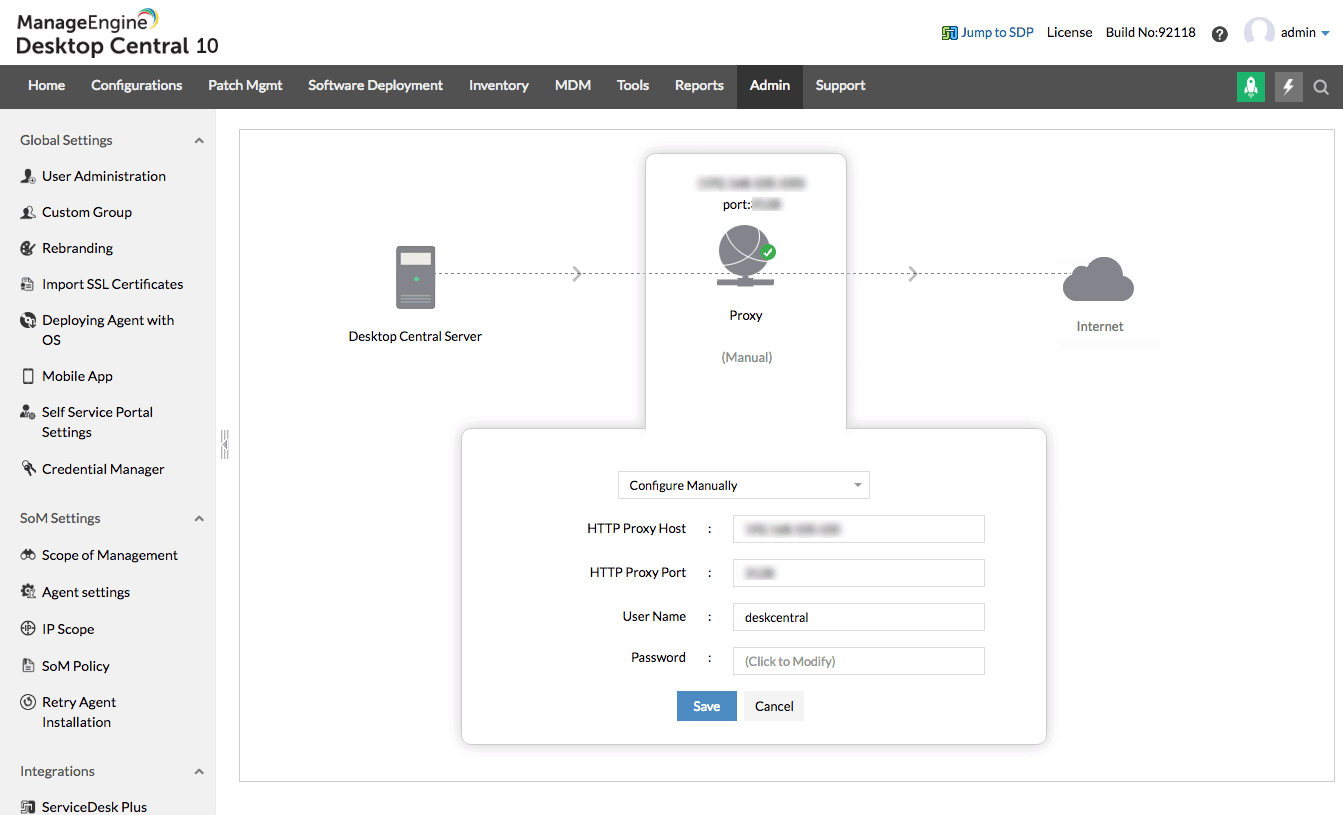This screenshot has width=1343, height=815.
Task: Open the SoM Policy page
Action: click(x=76, y=666)
